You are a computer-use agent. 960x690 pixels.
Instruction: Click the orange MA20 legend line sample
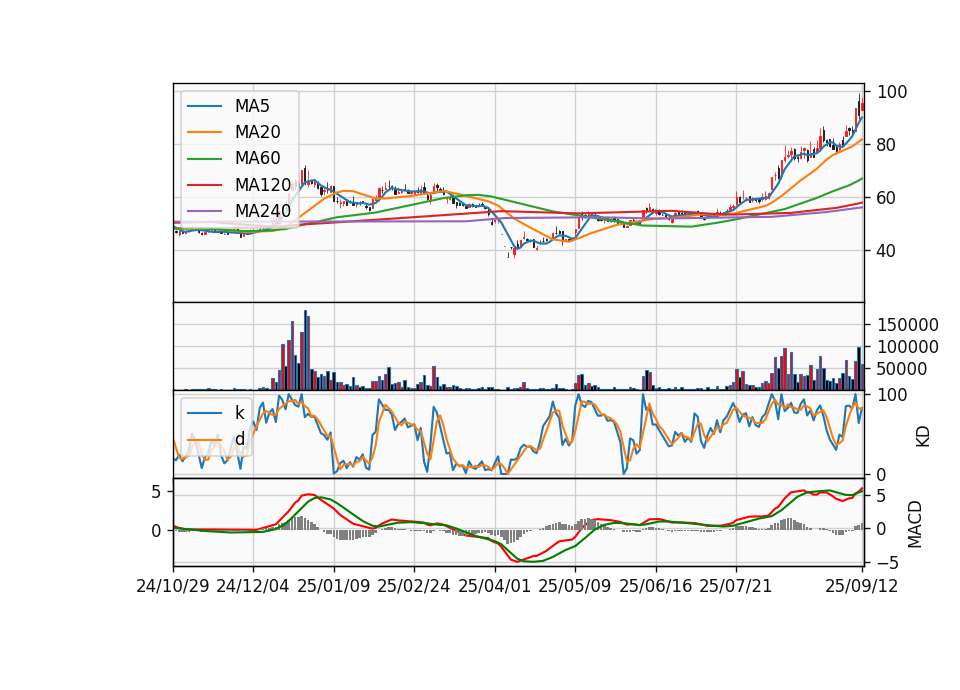204,133
